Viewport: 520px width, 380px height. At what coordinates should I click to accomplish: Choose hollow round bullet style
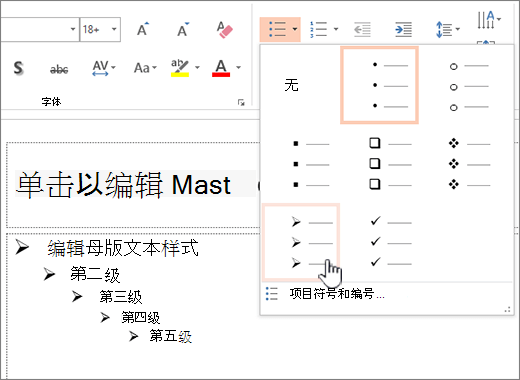468,87
